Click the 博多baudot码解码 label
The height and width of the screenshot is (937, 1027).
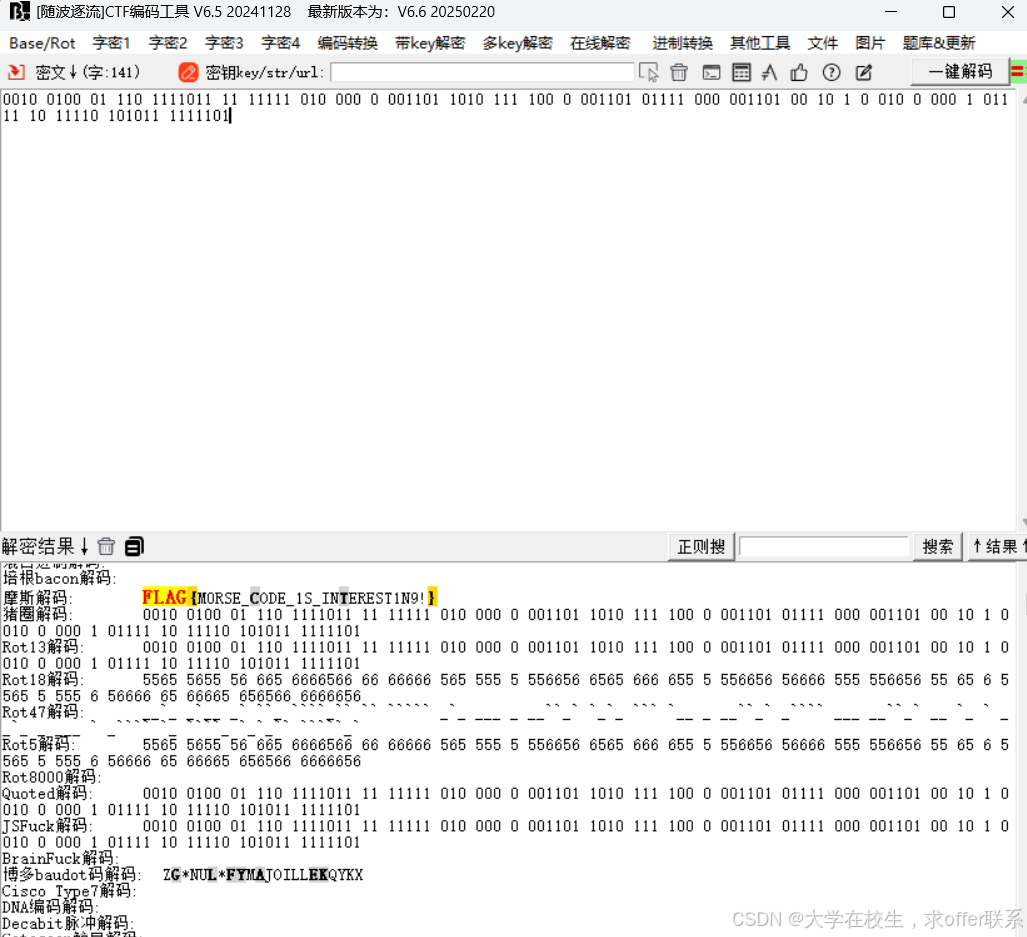72,875
